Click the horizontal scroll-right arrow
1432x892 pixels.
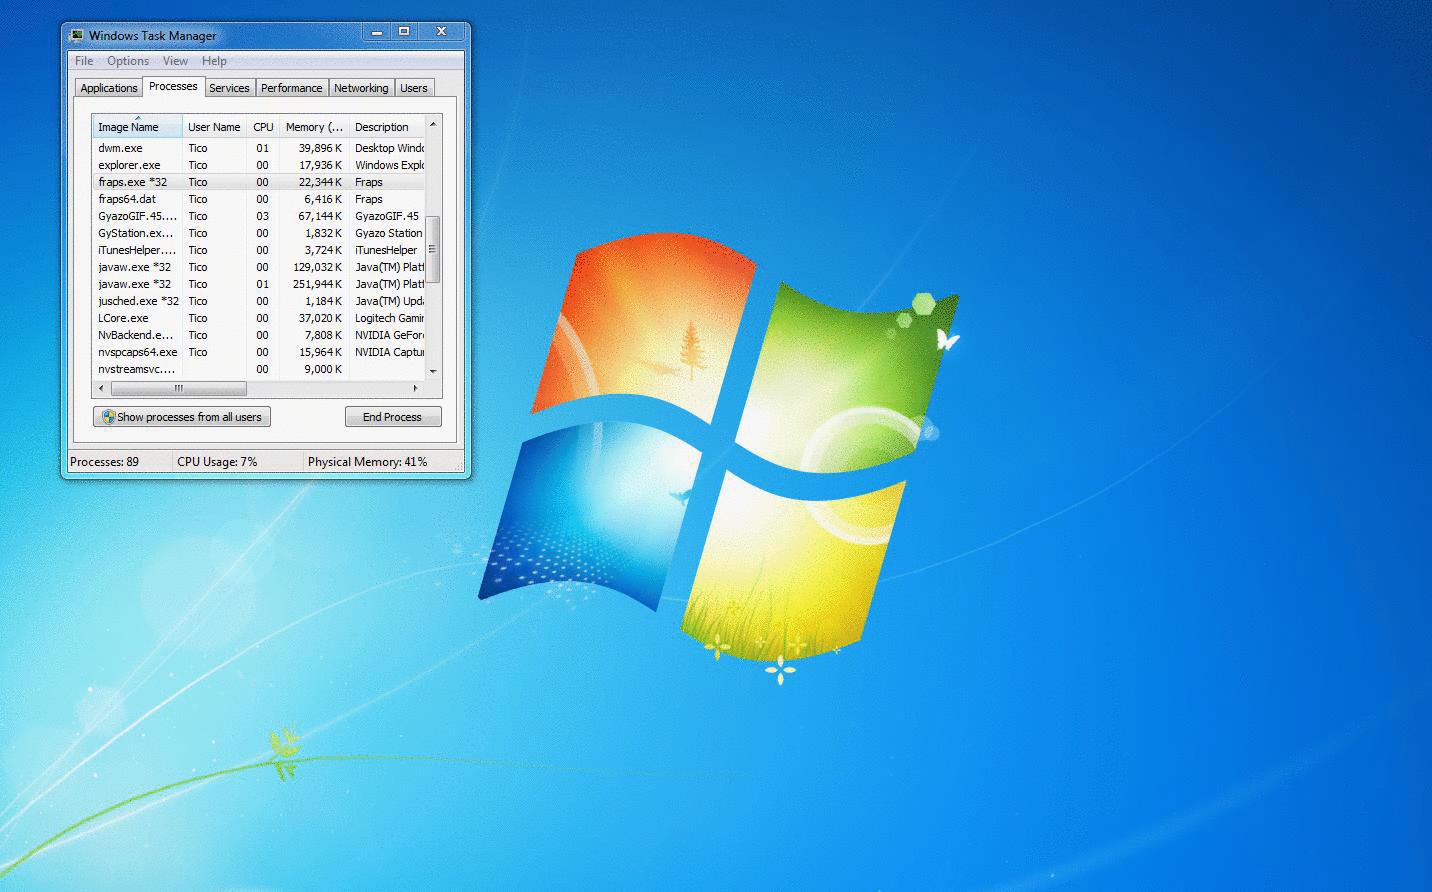[x=416, y=388]
